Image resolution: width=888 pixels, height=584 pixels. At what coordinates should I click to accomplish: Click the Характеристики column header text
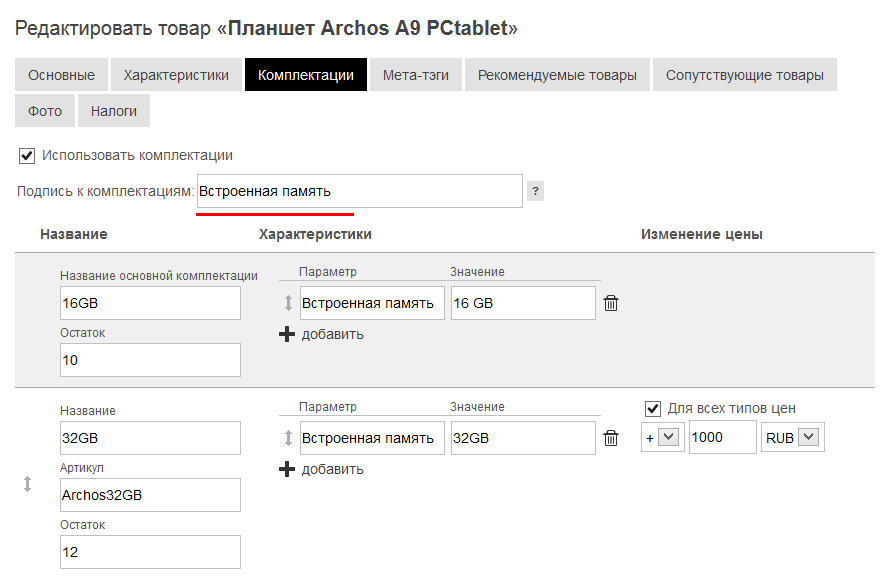point(315,234)
